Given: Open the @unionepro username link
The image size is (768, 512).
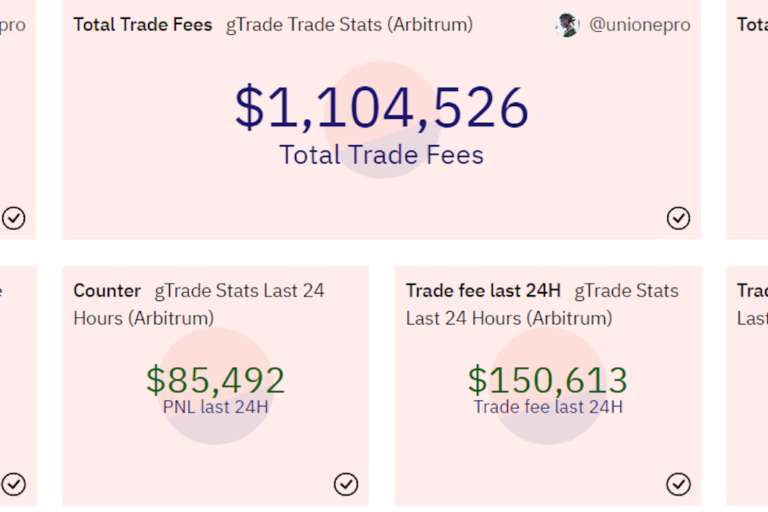Looking at the screenshot, I should click(x=639, y=25).
